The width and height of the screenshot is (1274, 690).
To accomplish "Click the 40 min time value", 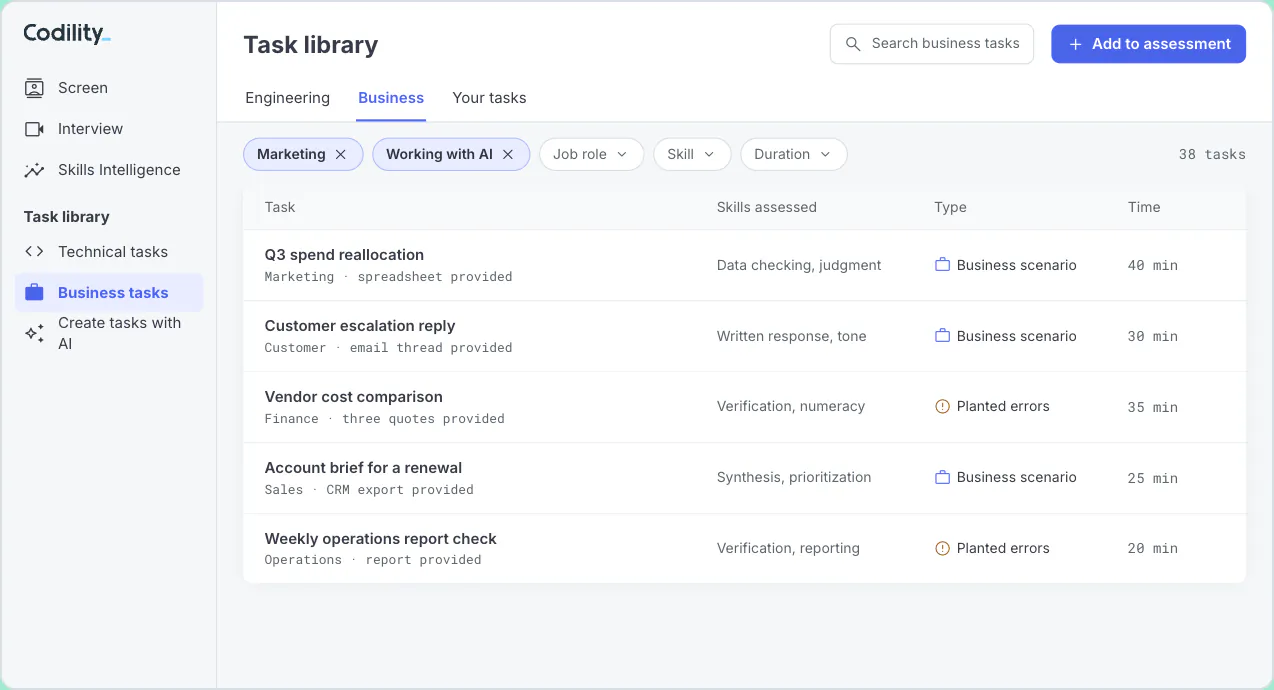I will click(x=1153, y=265).
